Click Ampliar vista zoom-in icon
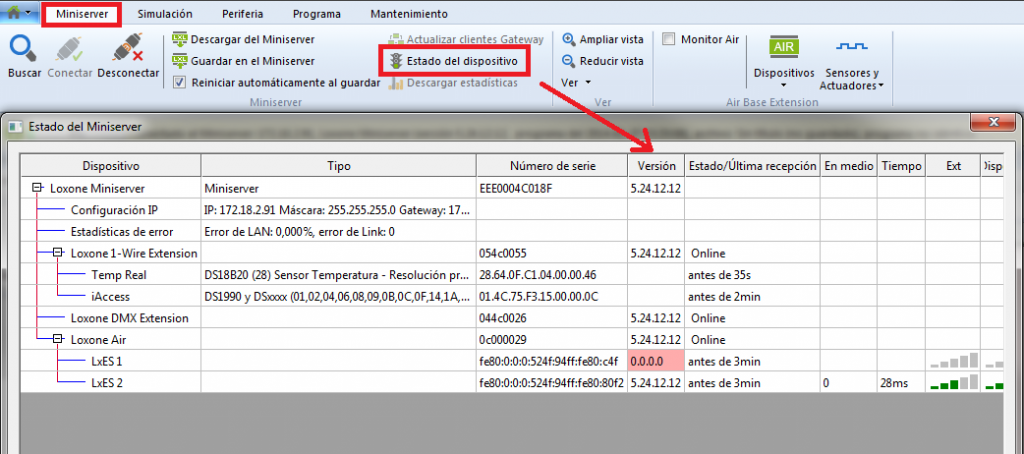Screen dimensions: 1024x454 tap(570, 39)
